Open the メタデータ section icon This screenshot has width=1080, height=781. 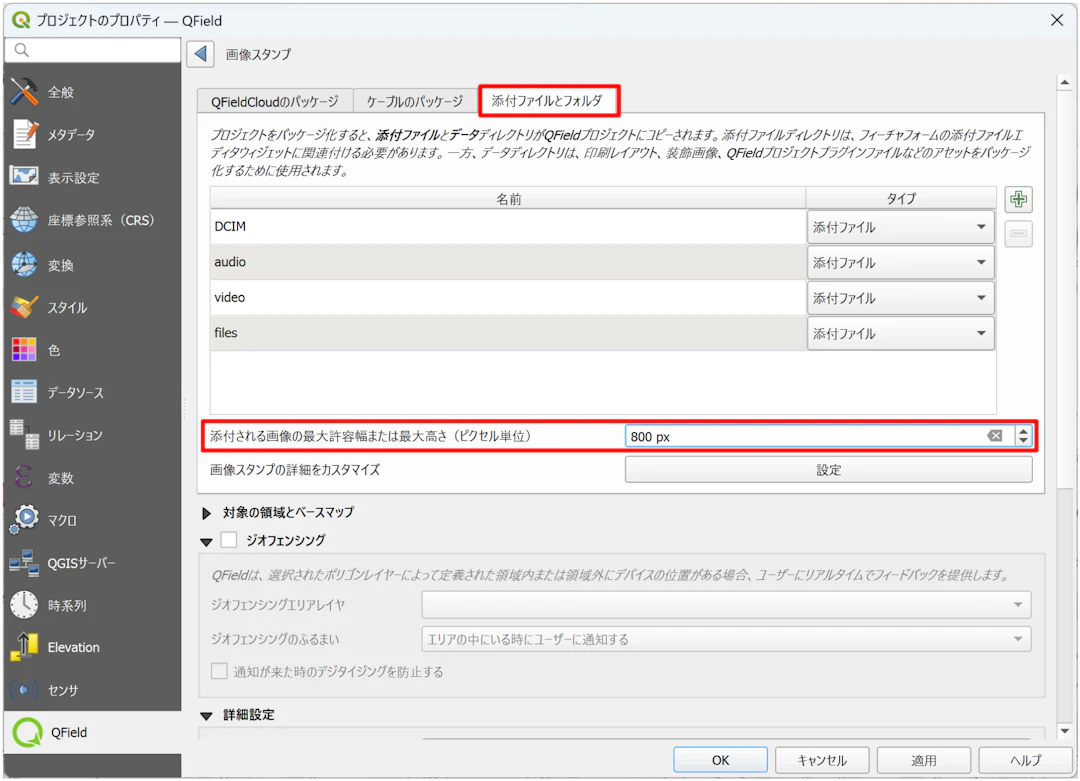pyautogui.click(x=24, y=134)
